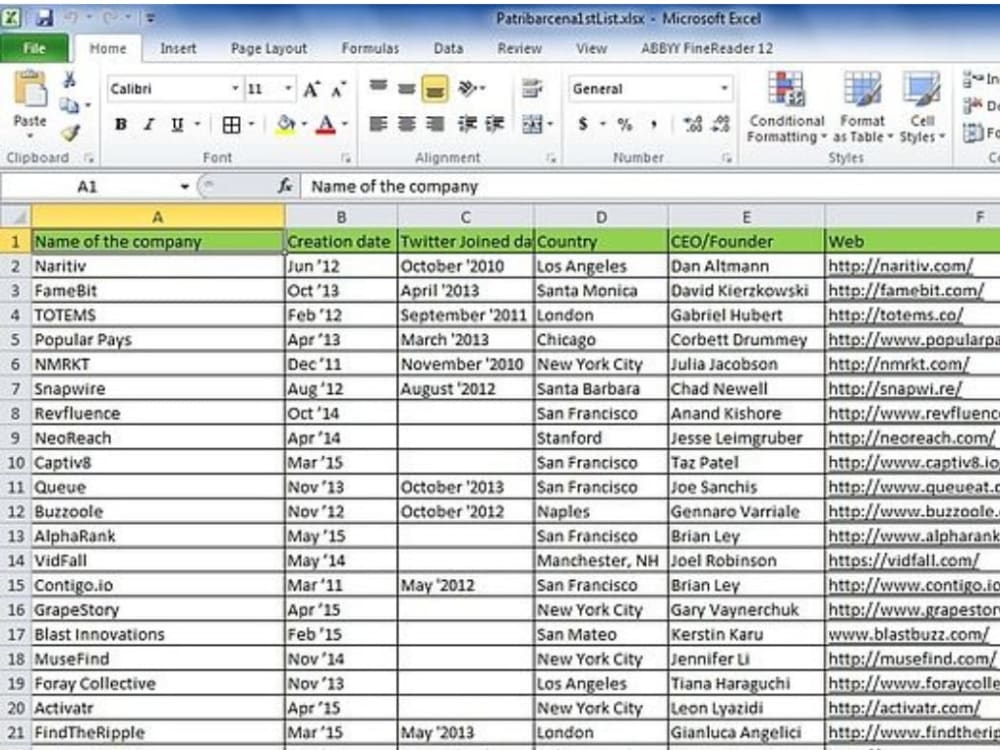Click in the formula bar text
This screenshot has height=750, width=1000.
(394, 187)
